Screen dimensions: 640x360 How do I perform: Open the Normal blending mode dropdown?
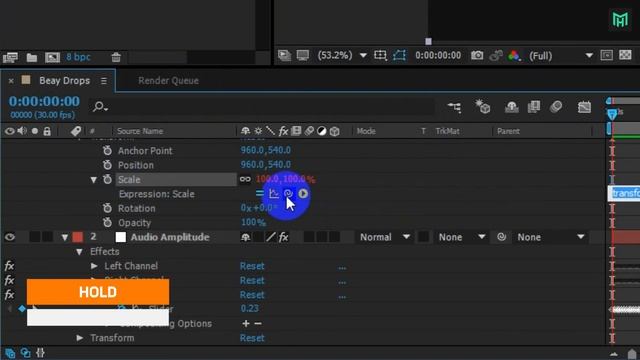click(x=384, y=237)
